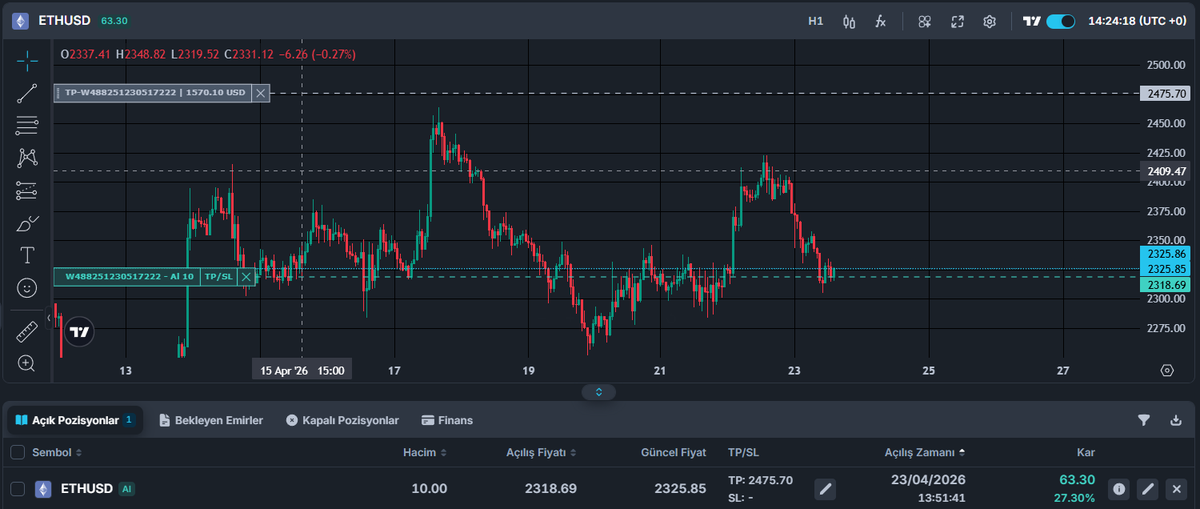Switch to Kapalı Pozisyonlar tab
The height and width of the screenshot is (509, 1200).
(342, 420)
